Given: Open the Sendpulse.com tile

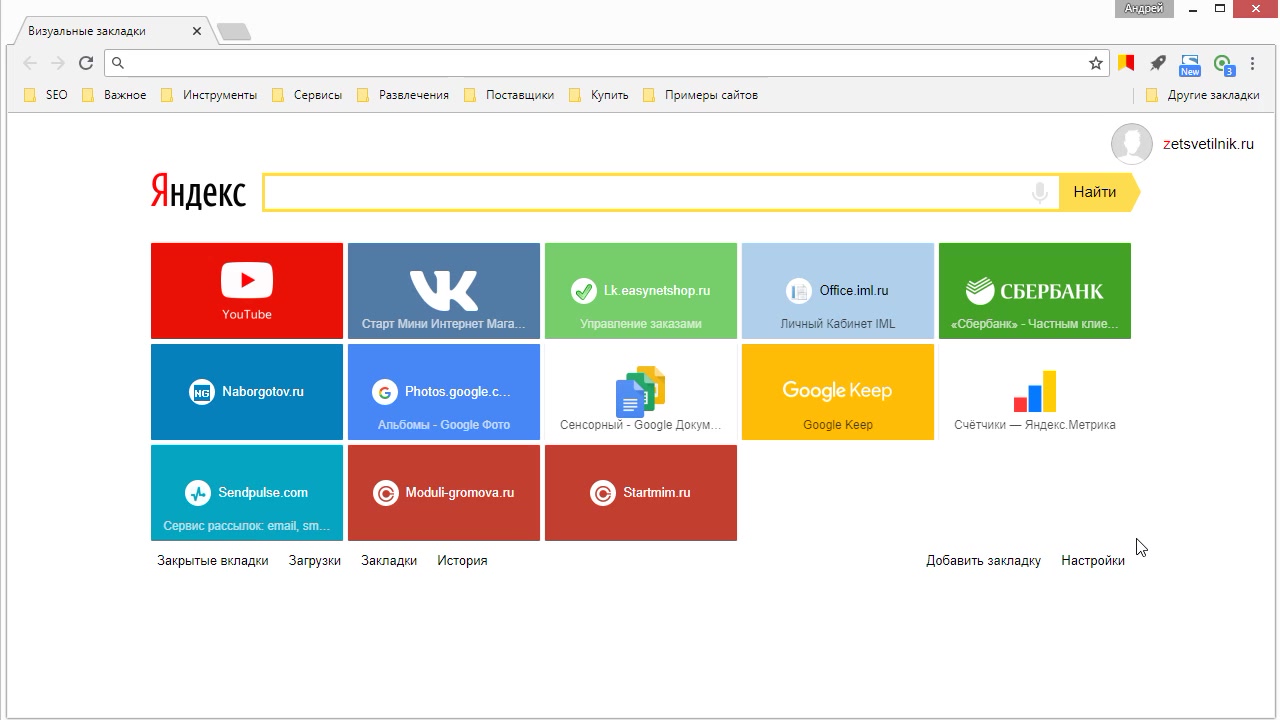Looking at the screenshot, I should [247, 493].
